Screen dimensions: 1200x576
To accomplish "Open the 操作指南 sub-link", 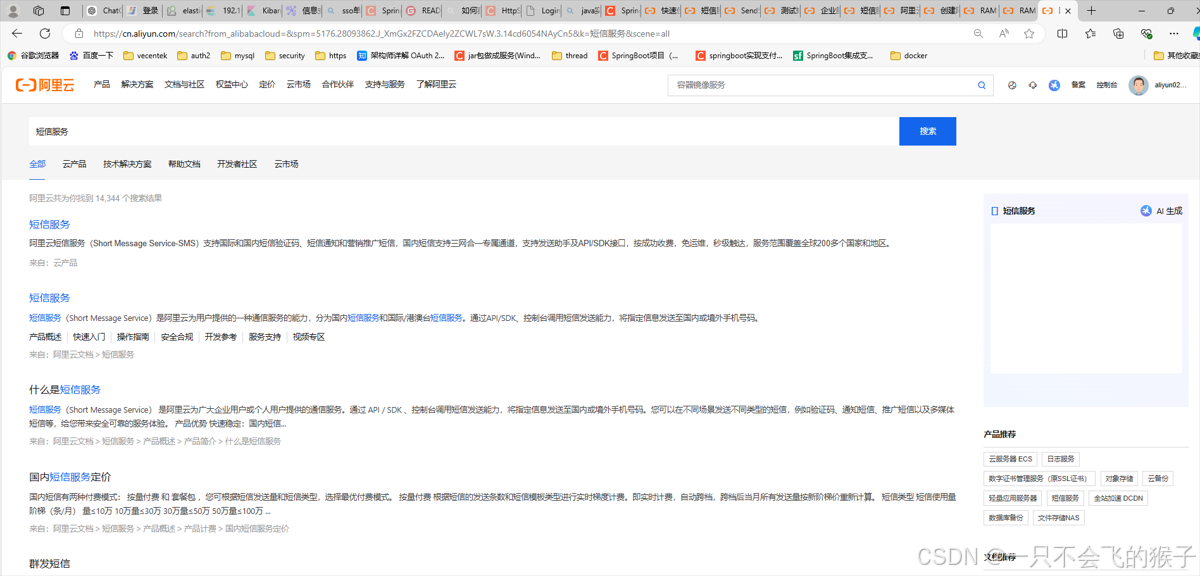I will pyautogui.click(x=133, y=337).
